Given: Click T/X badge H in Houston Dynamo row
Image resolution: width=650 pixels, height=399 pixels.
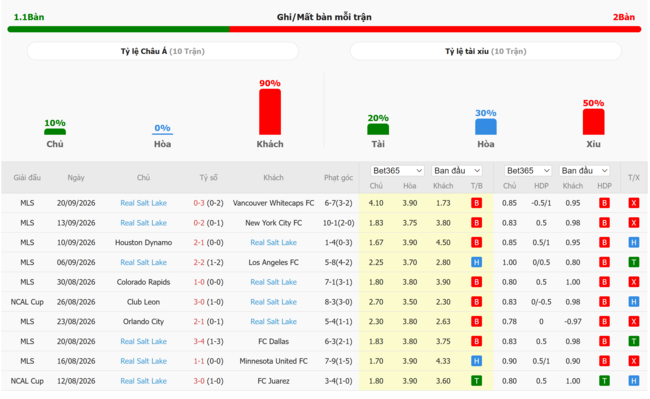Looking at the screenshot, I should pos(633,242).
